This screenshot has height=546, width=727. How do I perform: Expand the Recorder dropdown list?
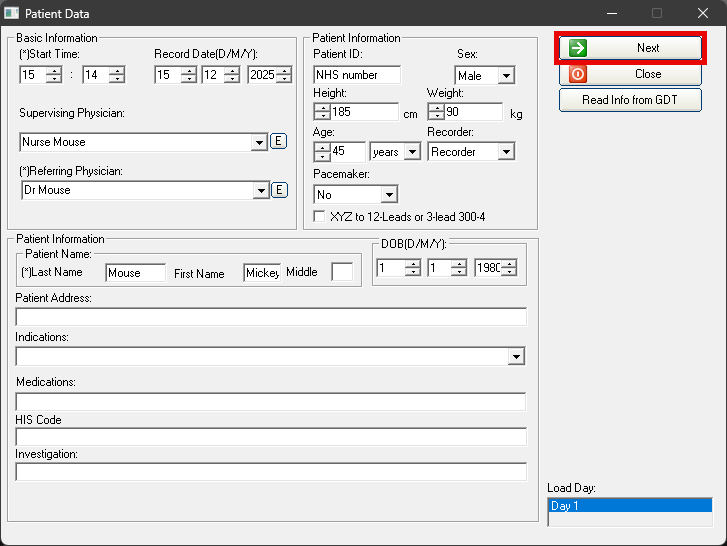(506, 152)
